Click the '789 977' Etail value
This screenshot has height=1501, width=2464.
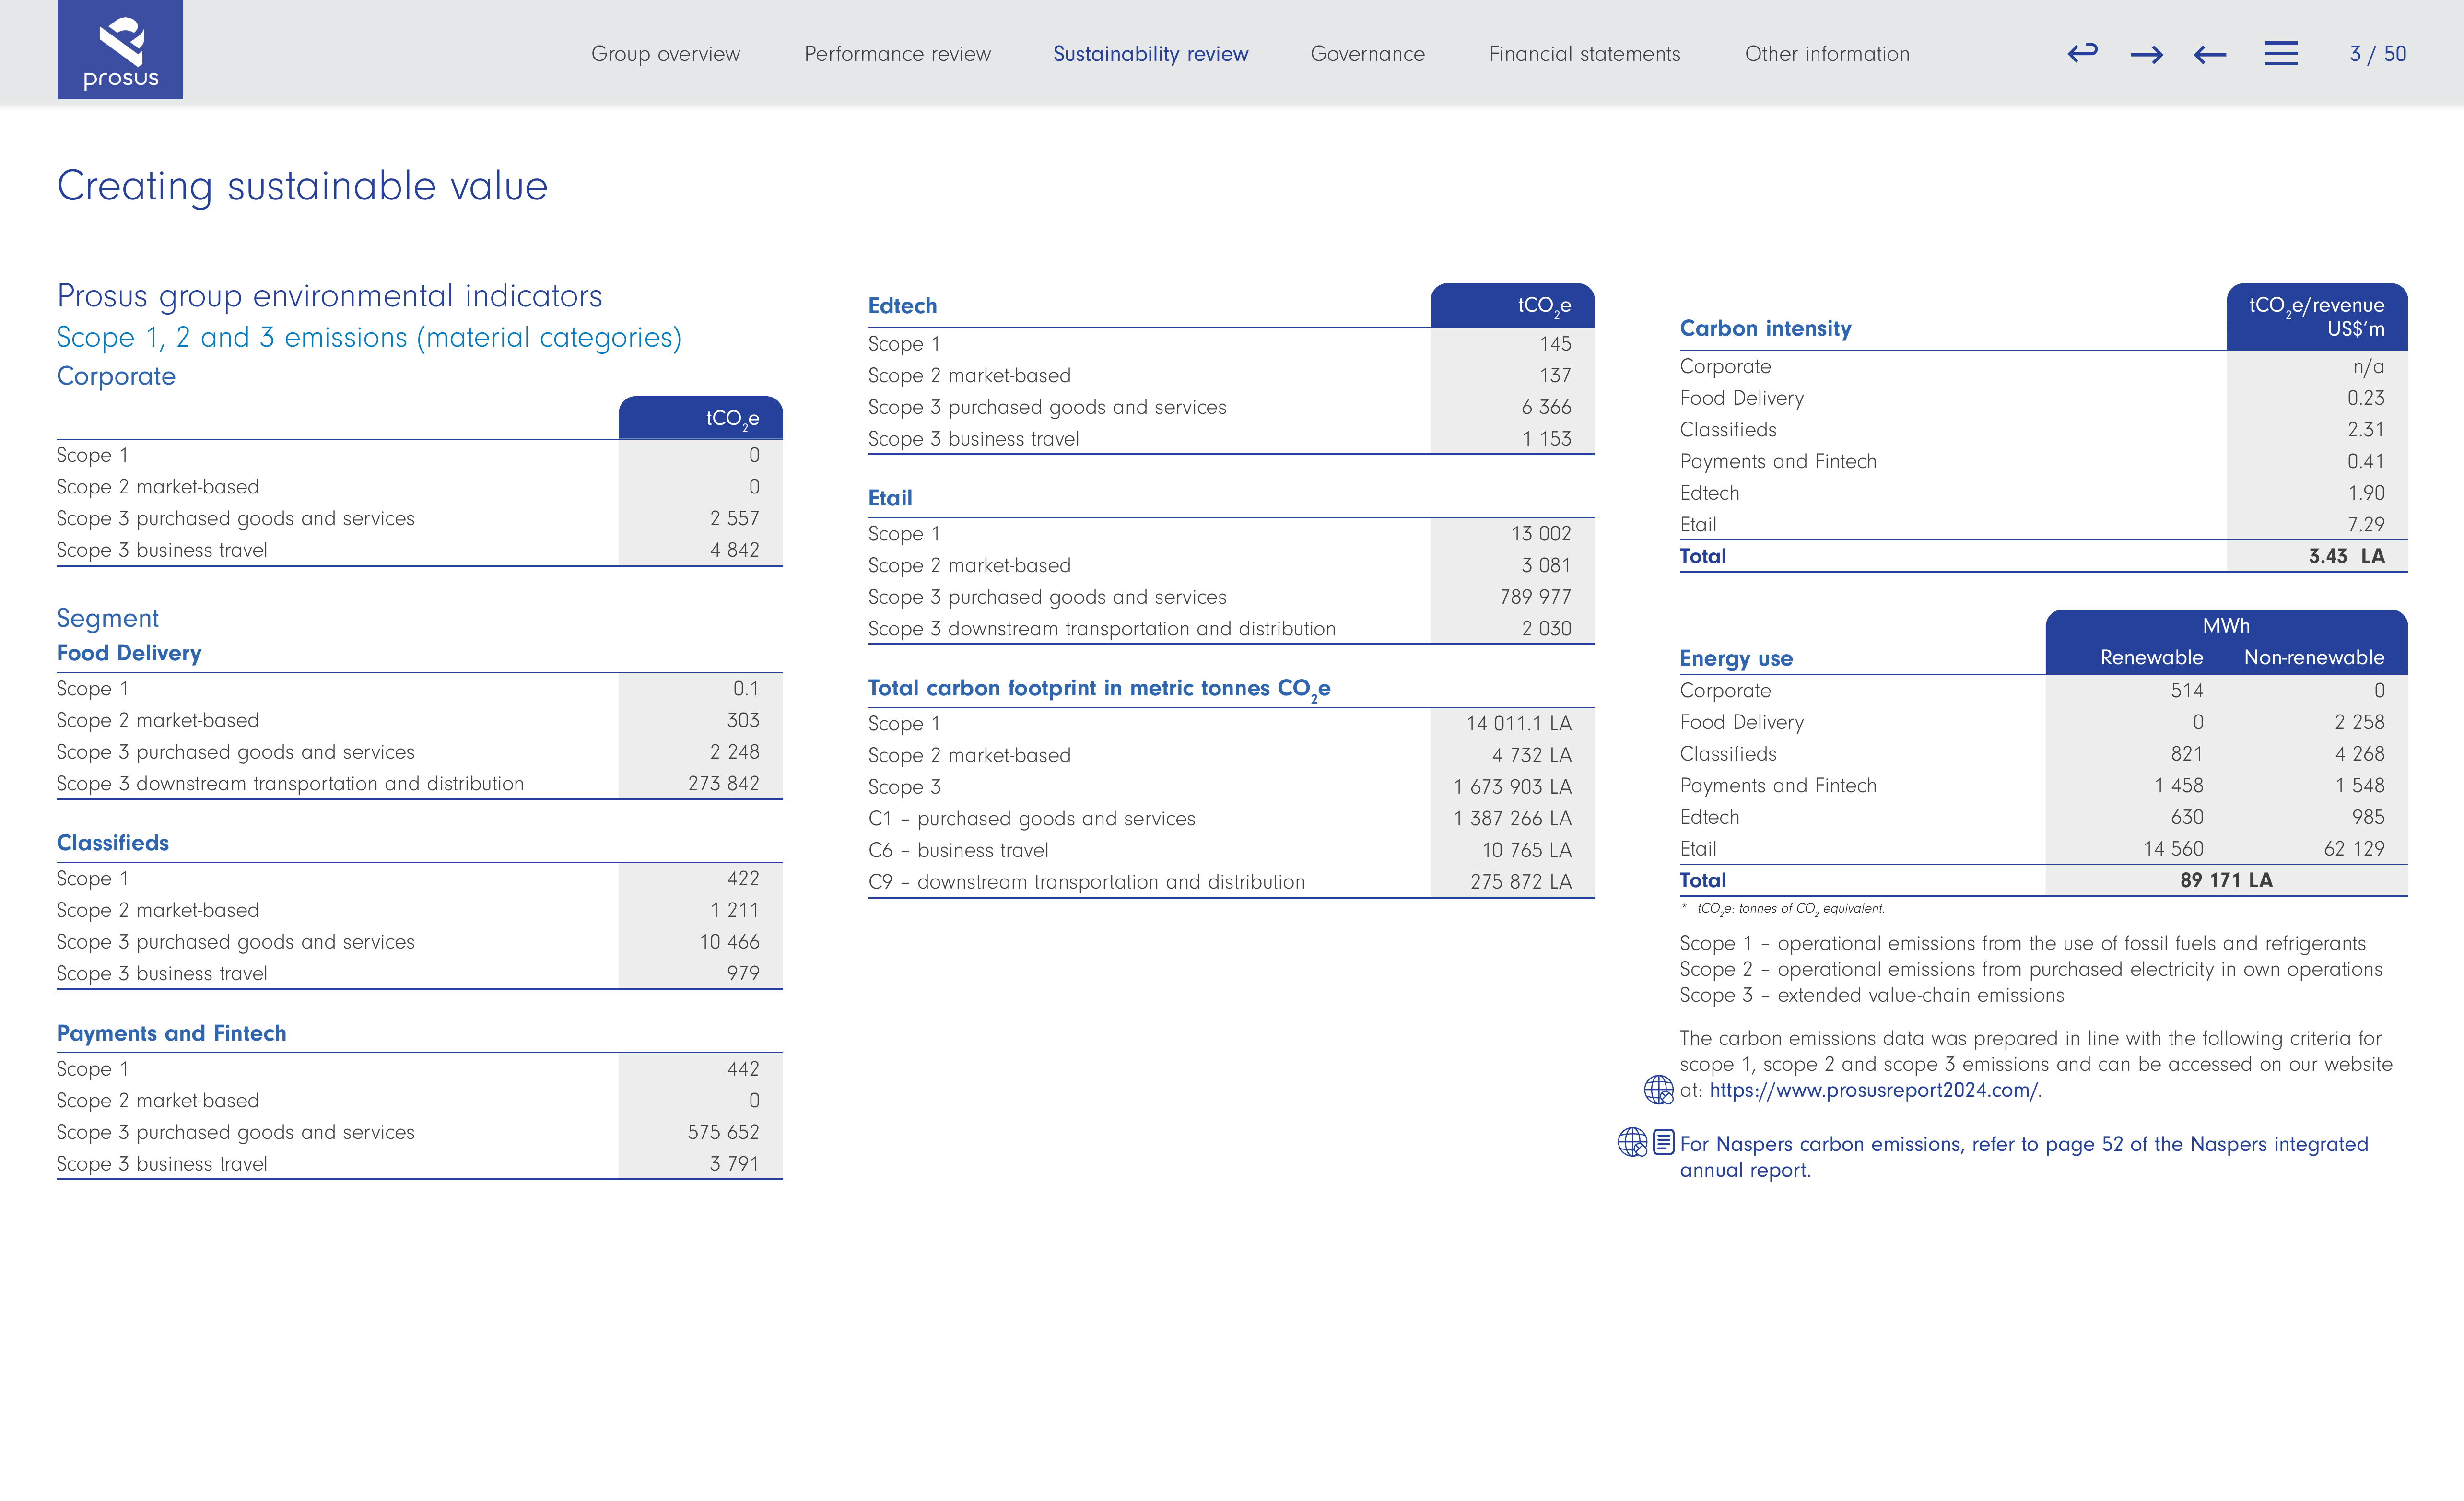[x=1535, y=597]
